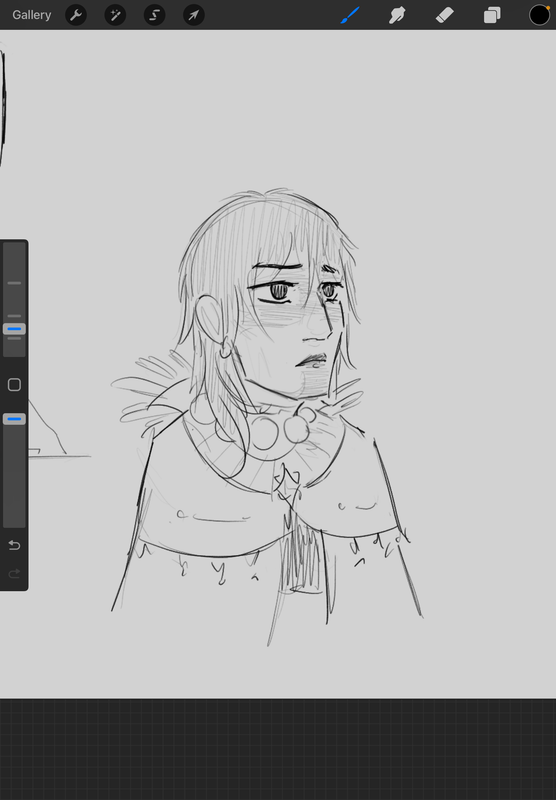Open the Actions wrench menu
This screenshot has width=556, height=800.
pyautogui.click(x=76, y=15)
